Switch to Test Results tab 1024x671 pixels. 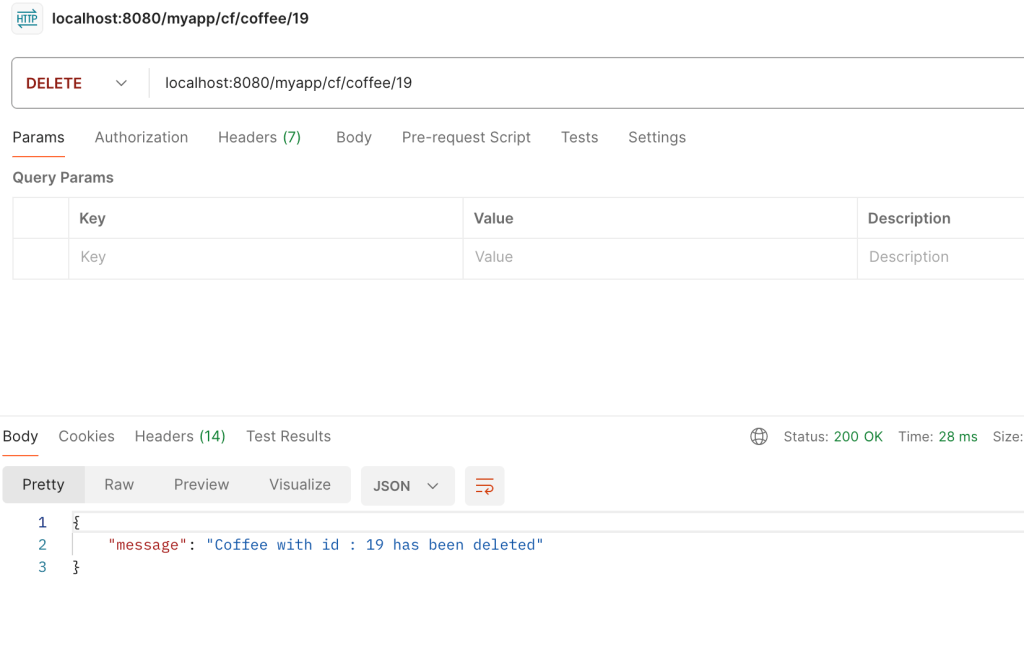tap(288, 436)
